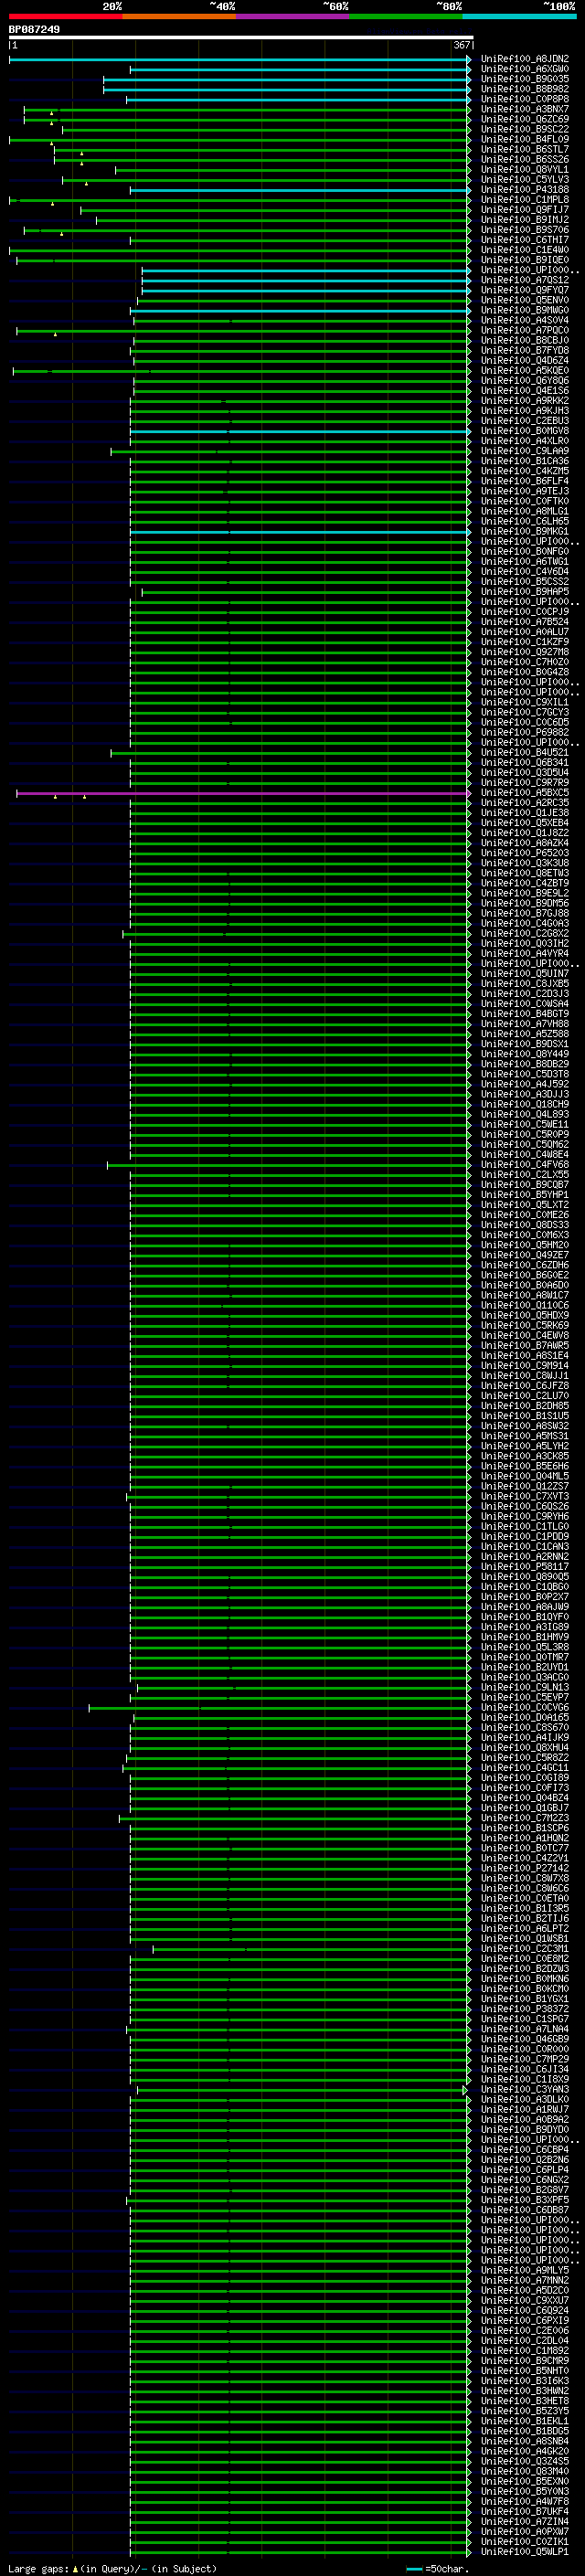Open hit UniRef100_A6XGW0
Screen dimensions: 585x2576
pos(525,69)
